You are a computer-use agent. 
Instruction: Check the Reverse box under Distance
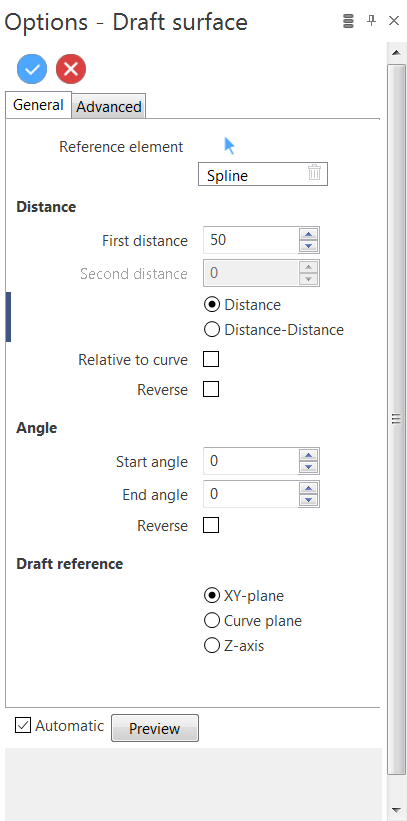pos(211,390)
